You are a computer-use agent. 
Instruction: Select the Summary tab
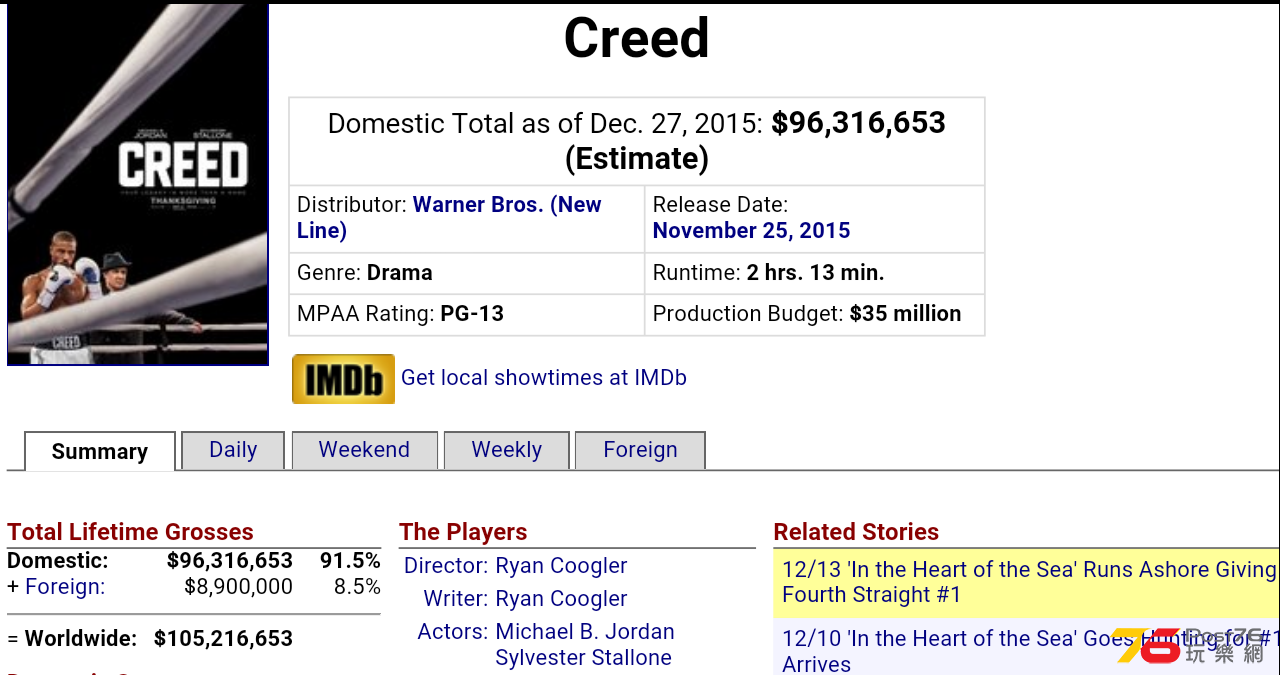[100, 451]
